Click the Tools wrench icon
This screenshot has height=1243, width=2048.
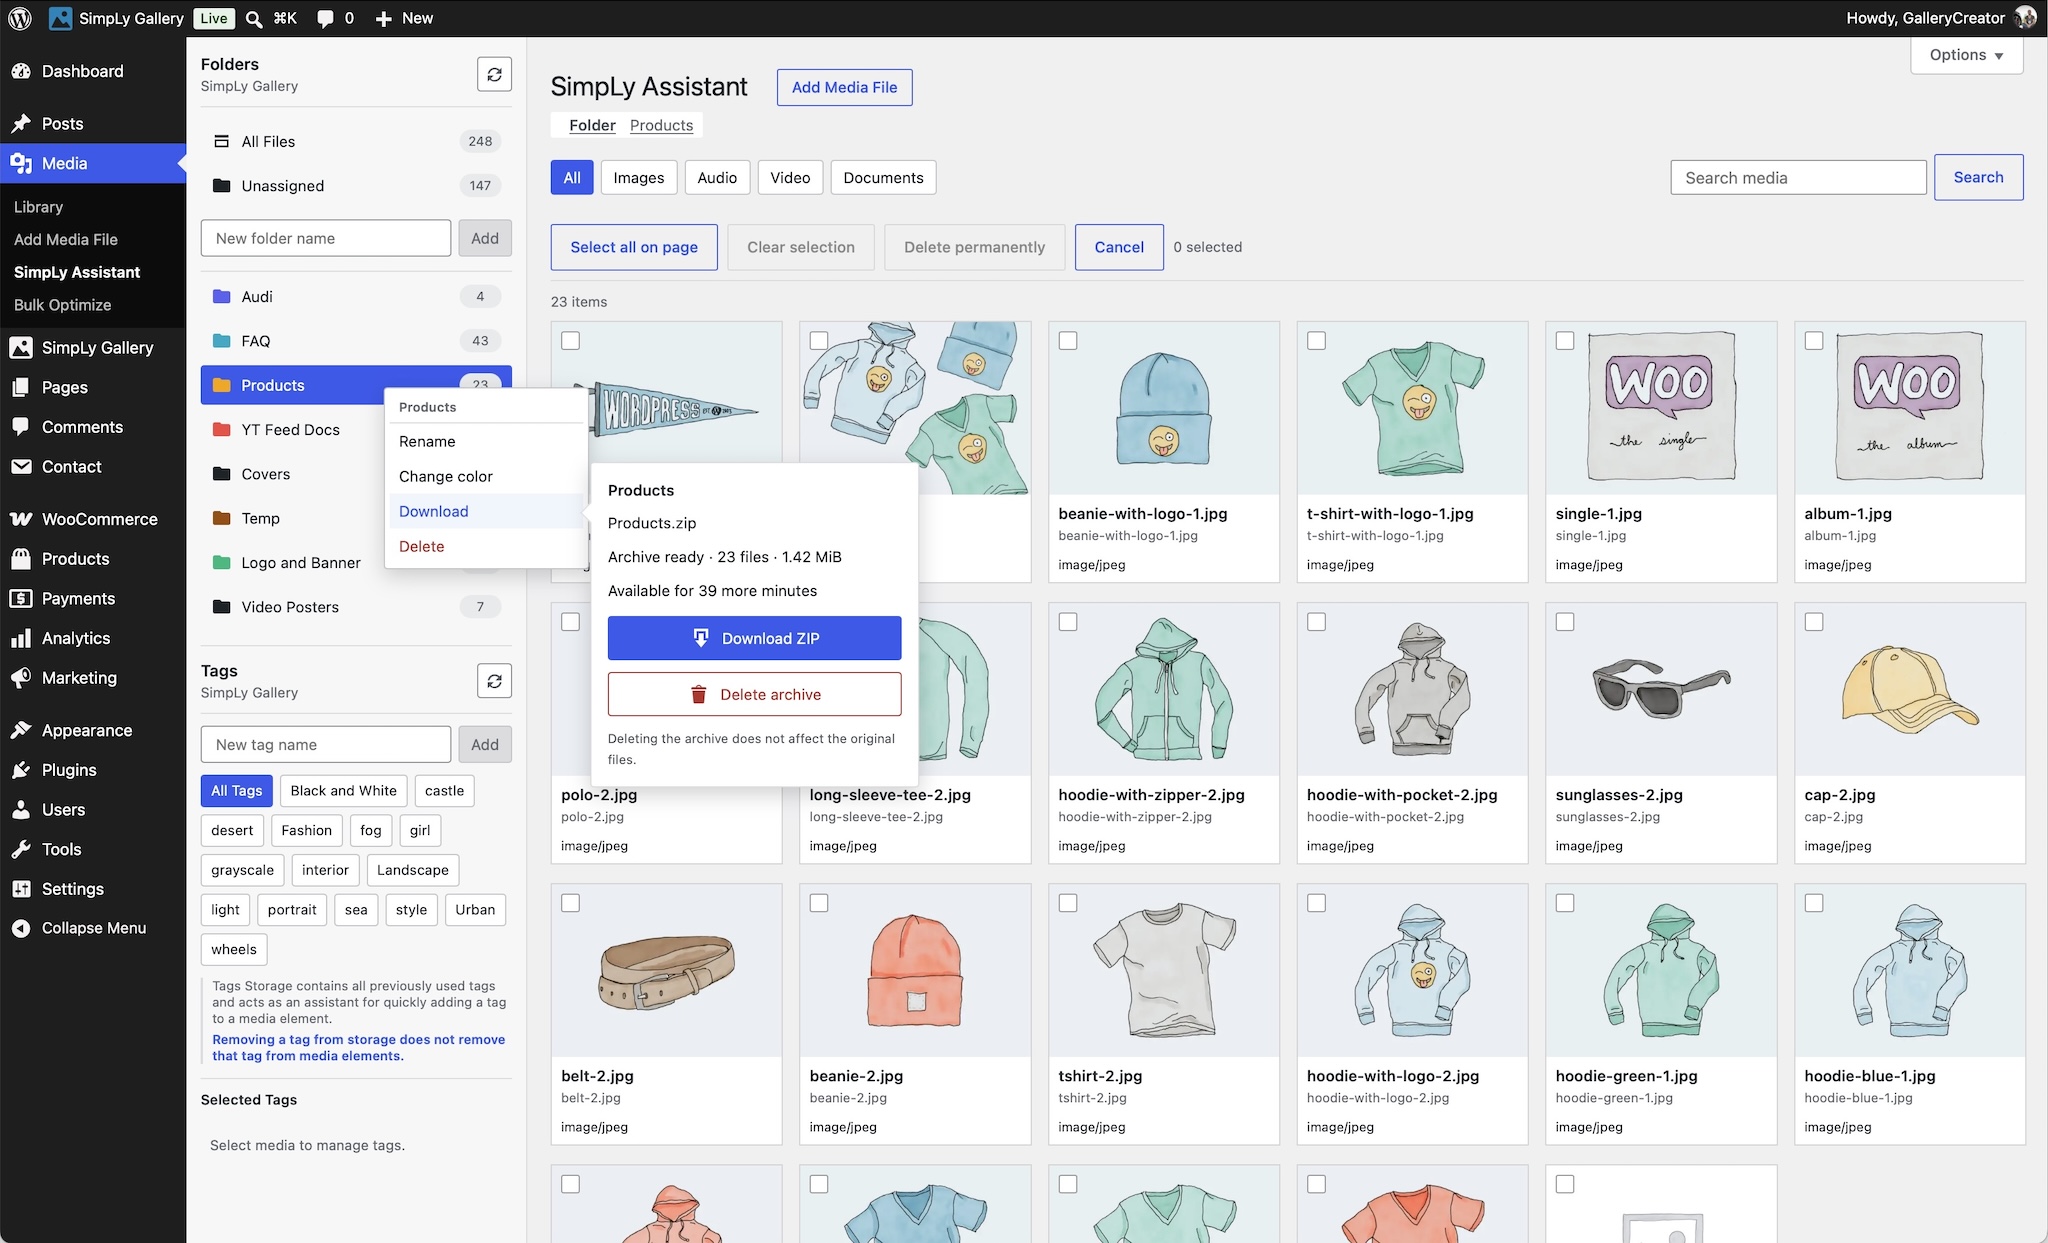[21, 849]
